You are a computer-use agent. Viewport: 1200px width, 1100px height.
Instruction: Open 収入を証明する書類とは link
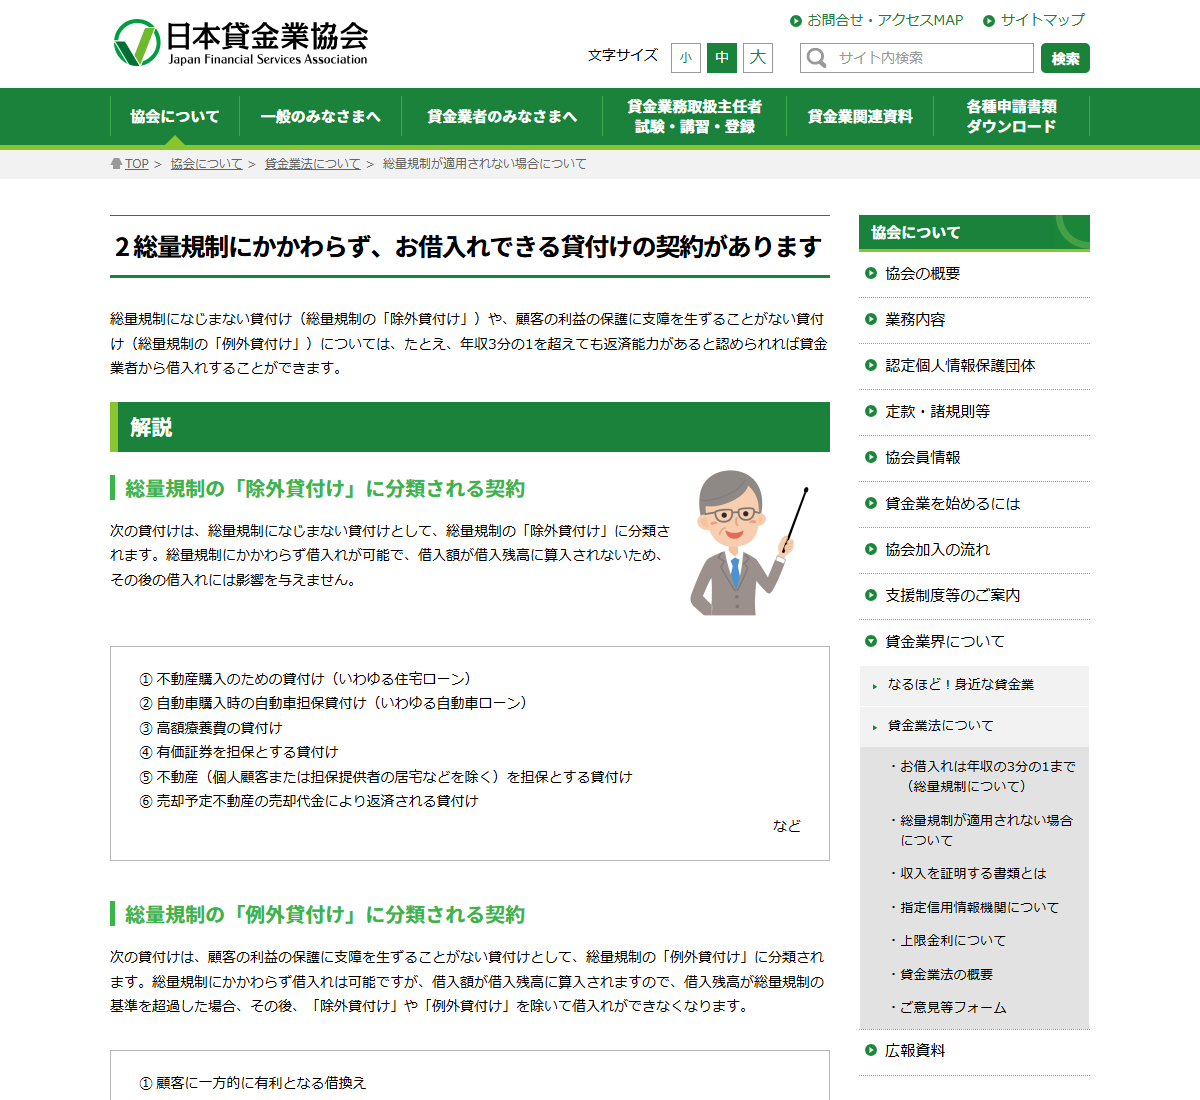point(970,874)
